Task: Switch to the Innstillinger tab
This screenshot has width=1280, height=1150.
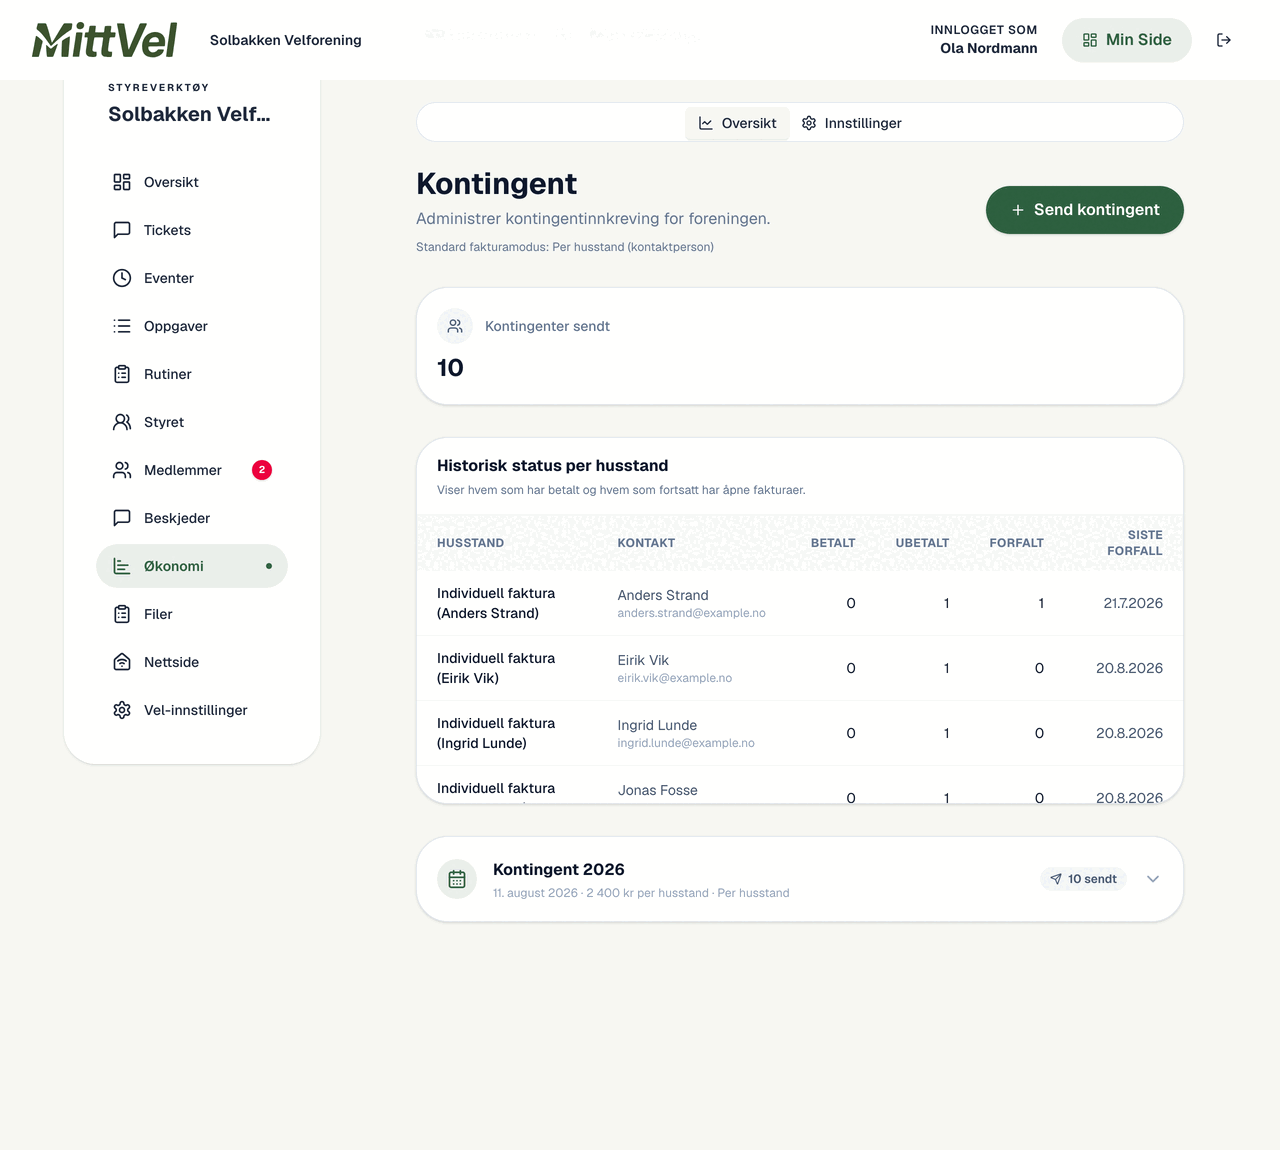Action: [852, 123]
